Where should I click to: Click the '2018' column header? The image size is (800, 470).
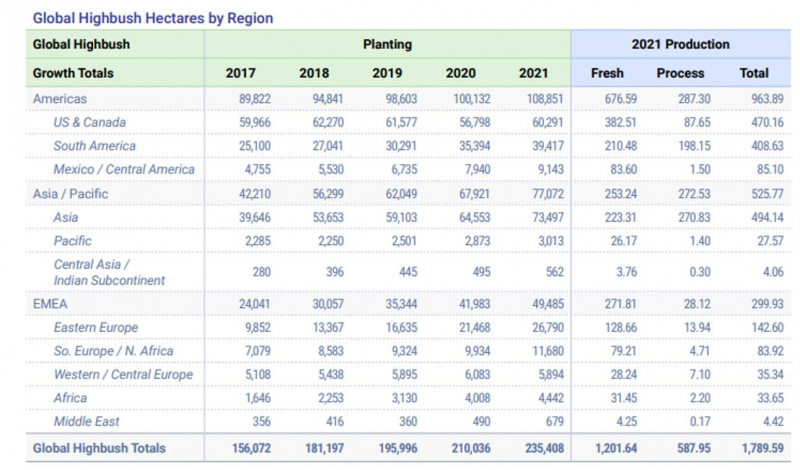[x=314, y=73]
